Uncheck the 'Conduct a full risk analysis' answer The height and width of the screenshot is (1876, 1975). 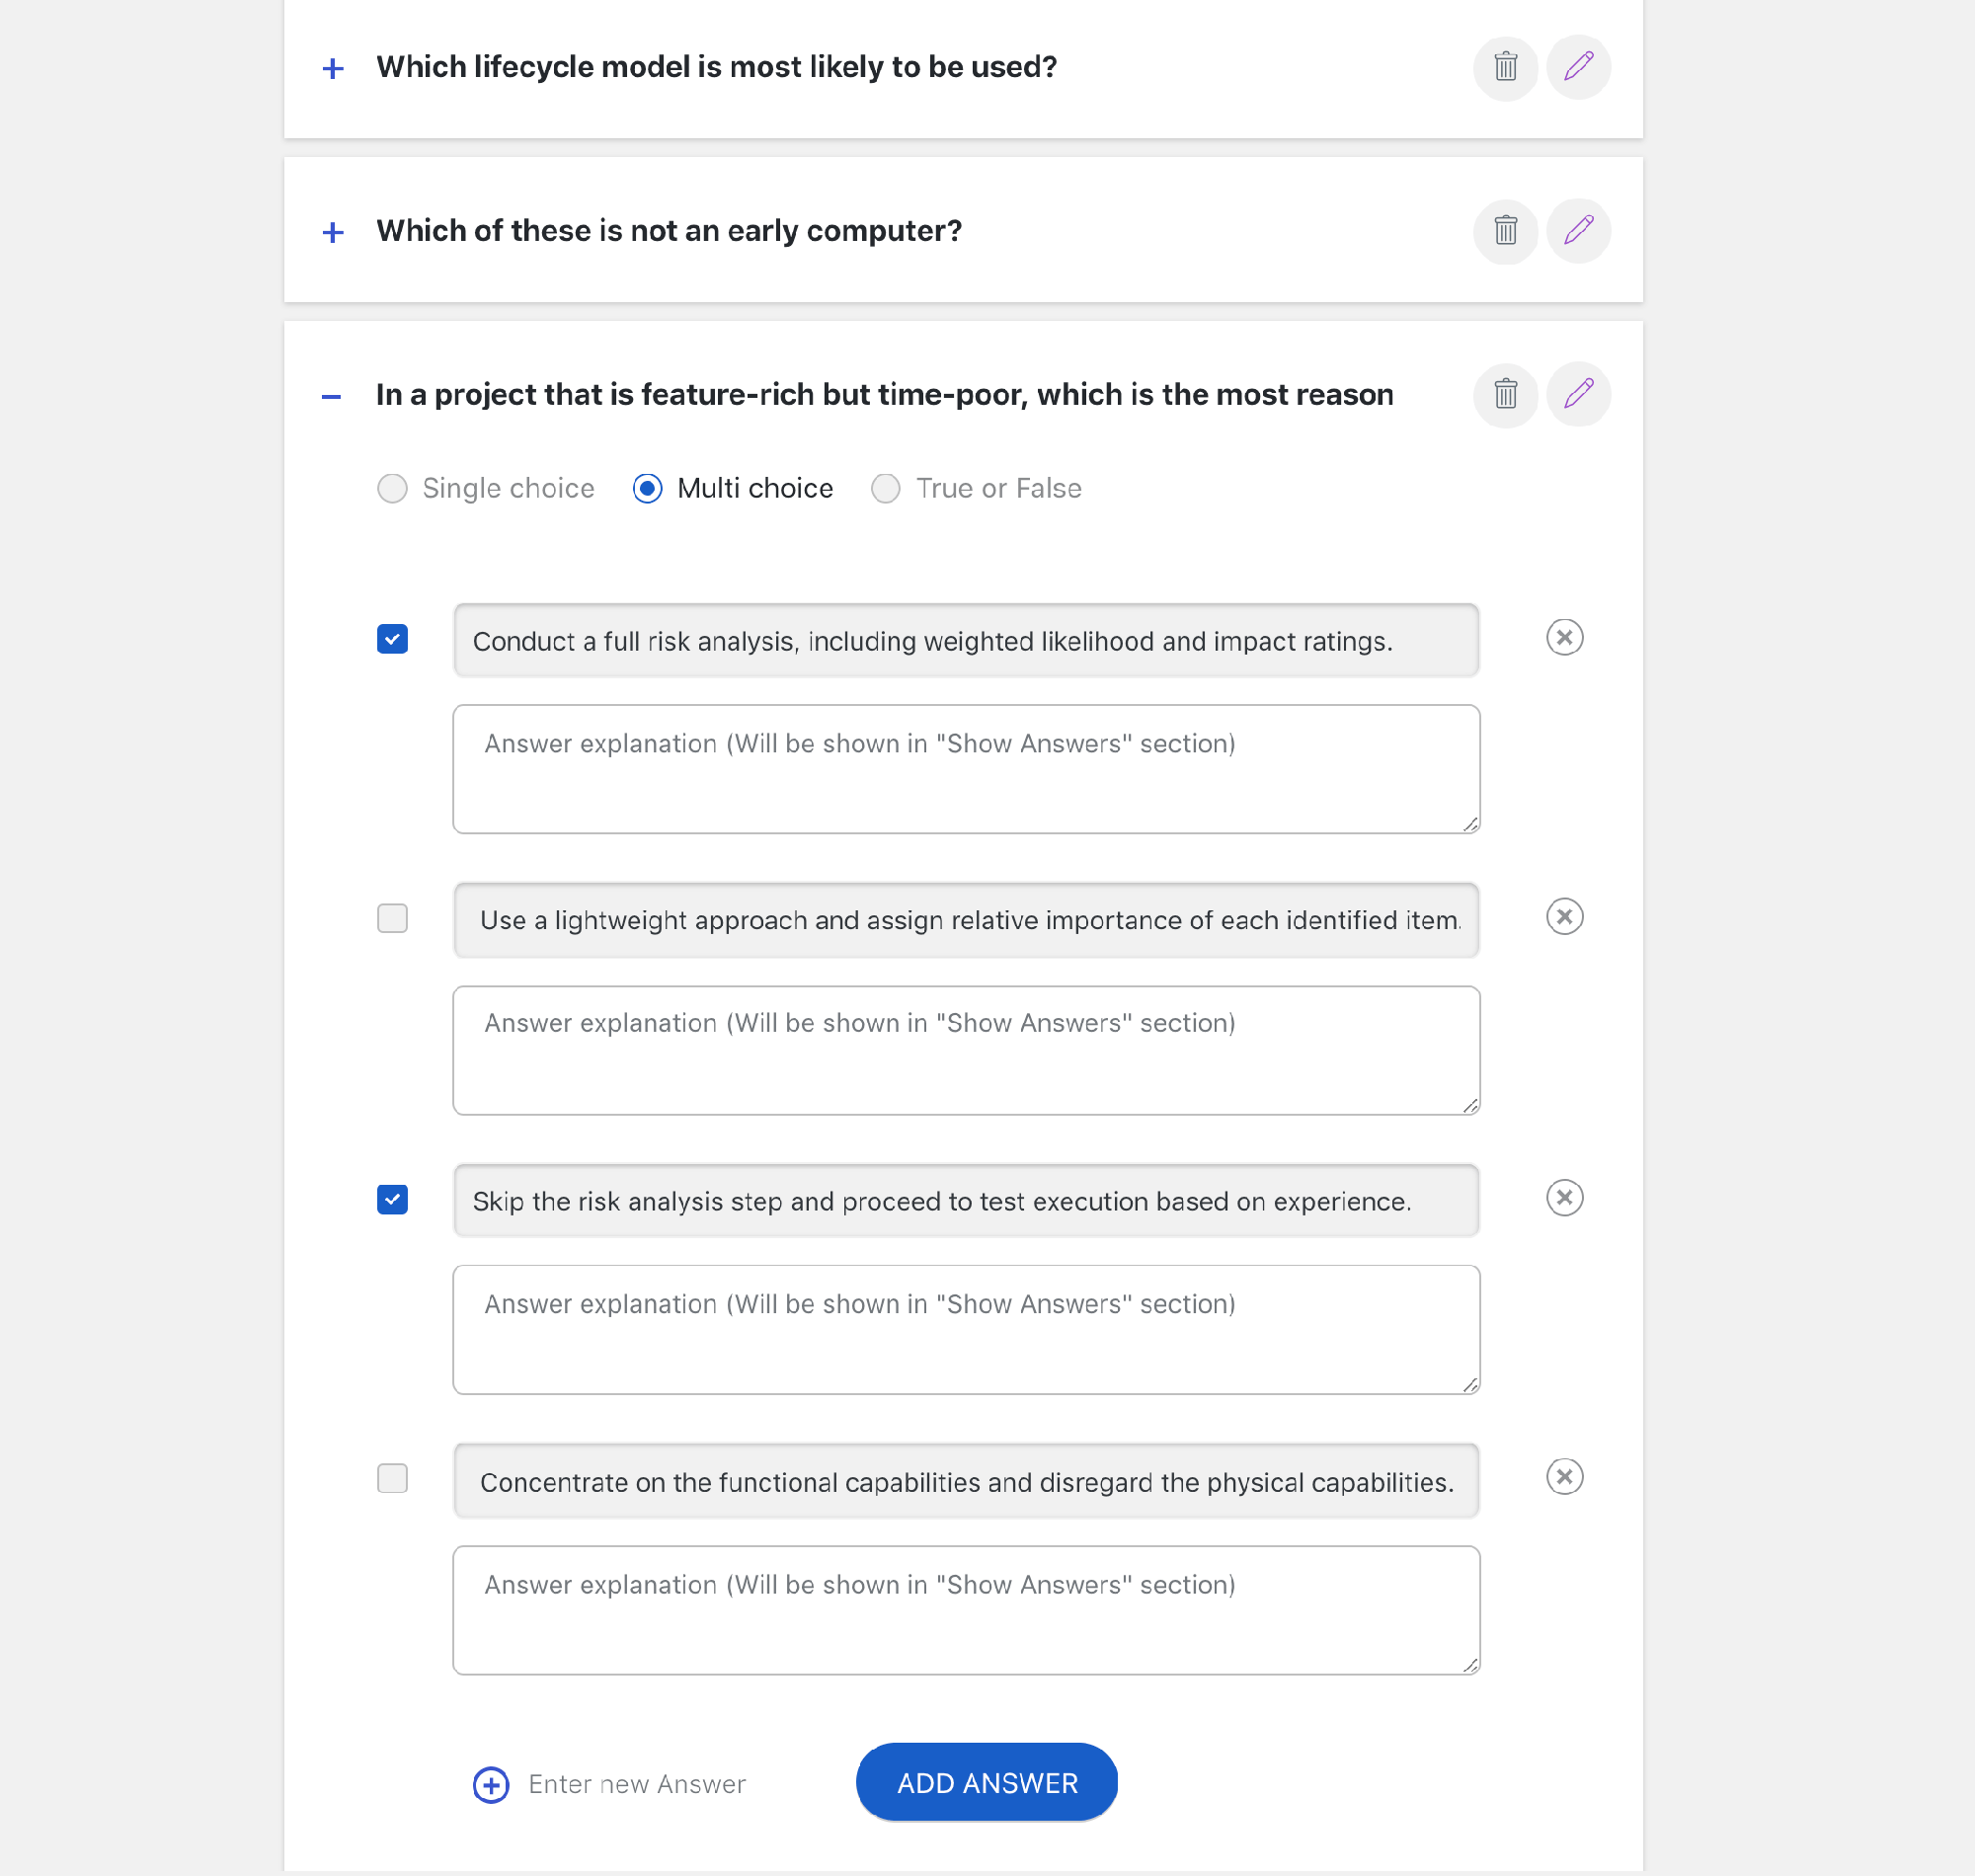tap(392, 639)
